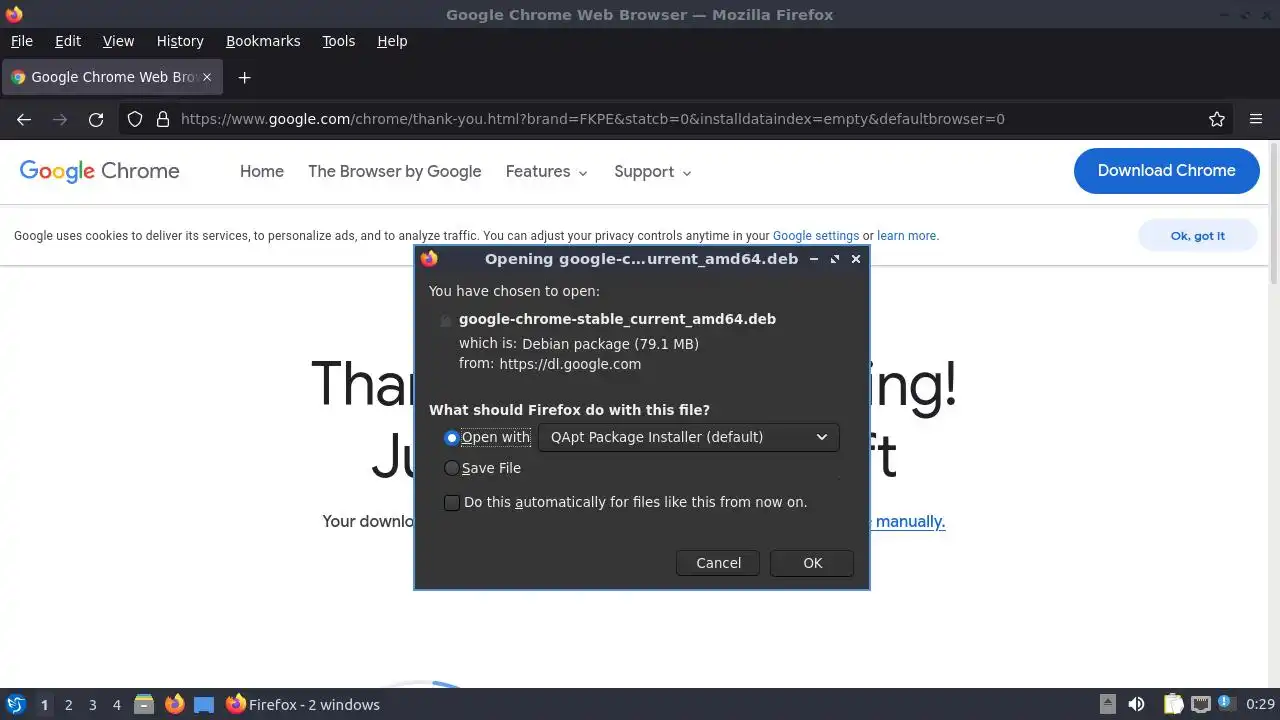Screen dimensions: 1280x720
Task: Launch Firefox from the taskbar quick launcher
Action: point(174,704)
